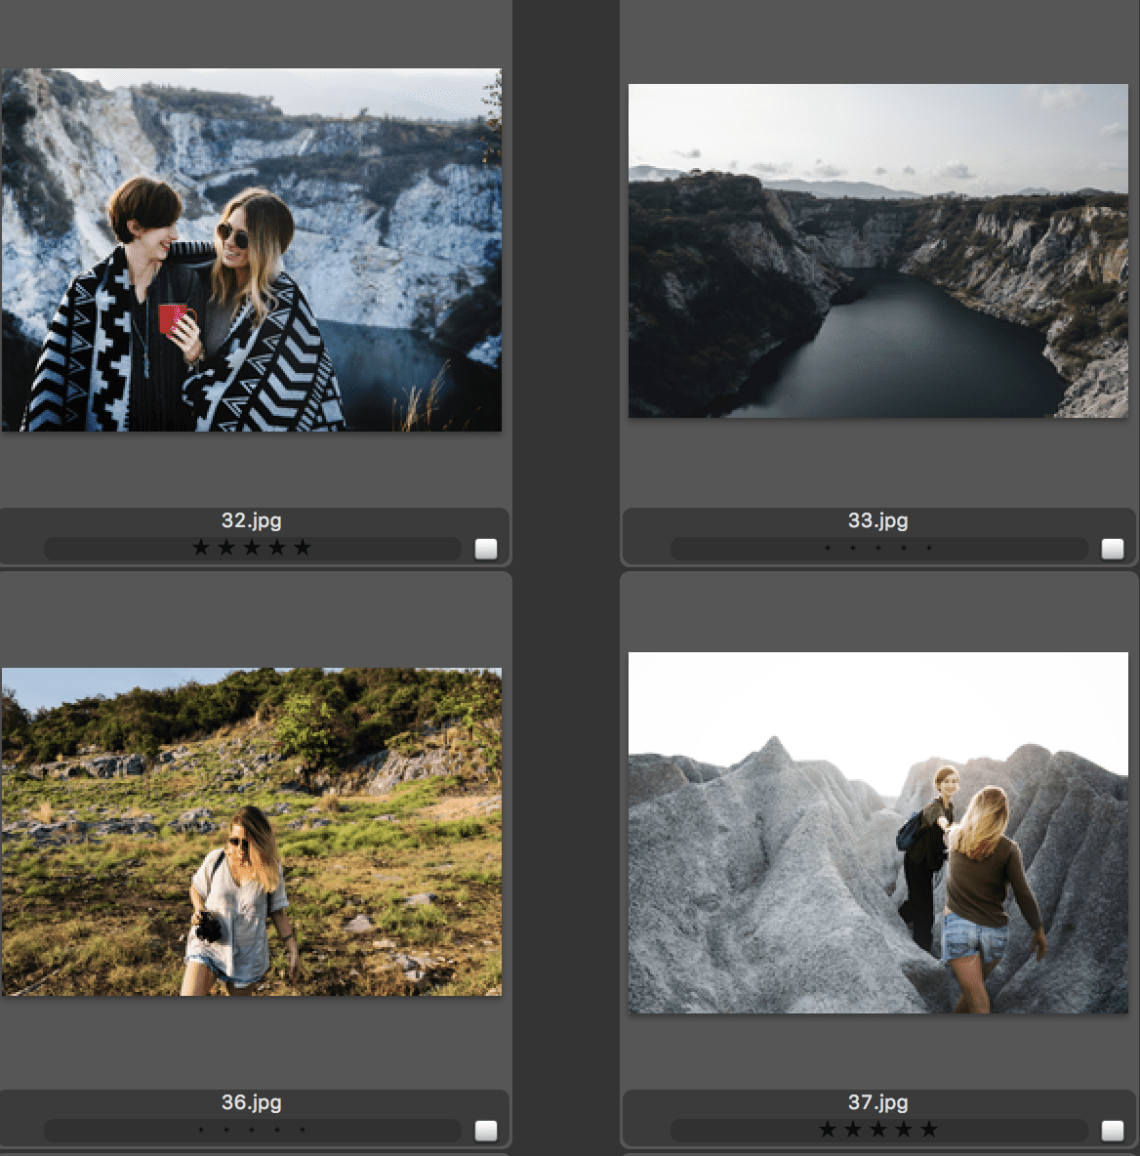The width and height of the screenshot is (1140, 1156).
Task: Click the second star on 37.jpg
Action: point(853,1130)
